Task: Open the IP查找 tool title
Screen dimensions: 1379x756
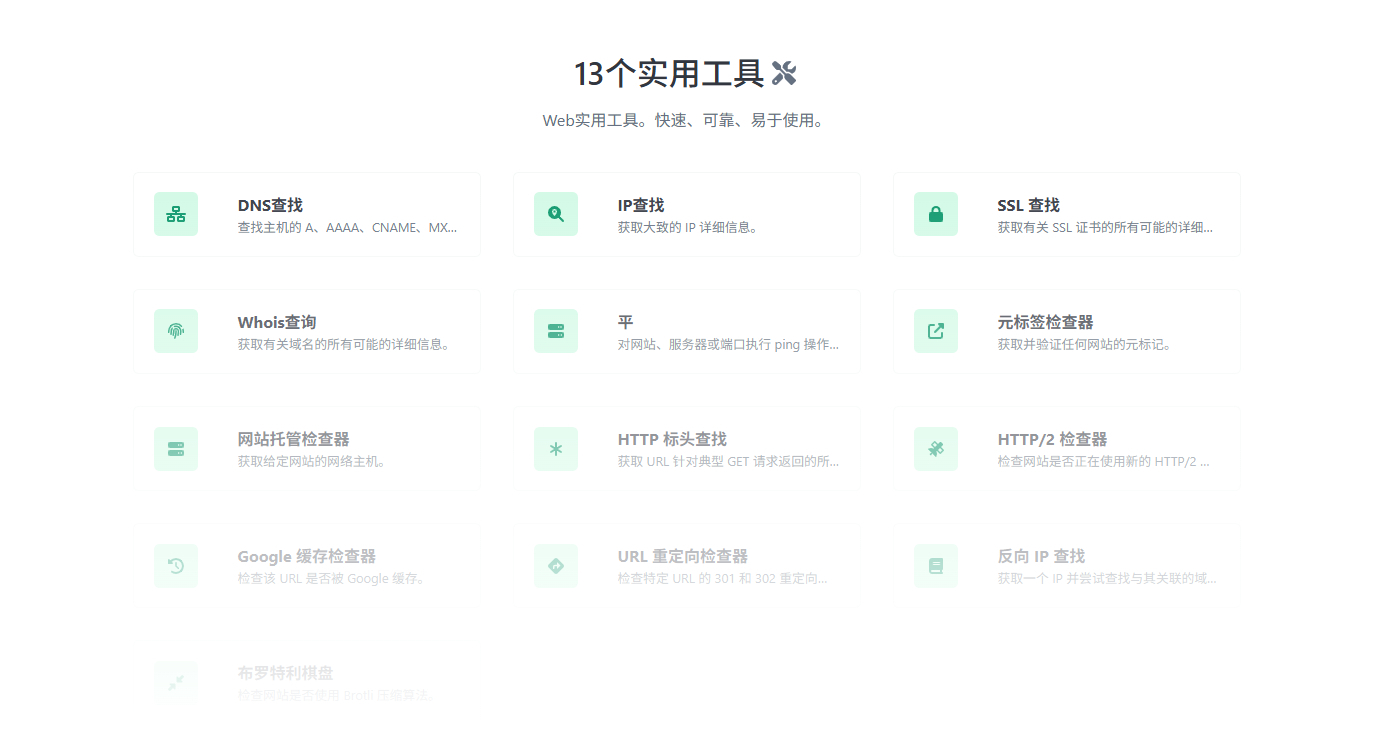Action: [641, 205]
